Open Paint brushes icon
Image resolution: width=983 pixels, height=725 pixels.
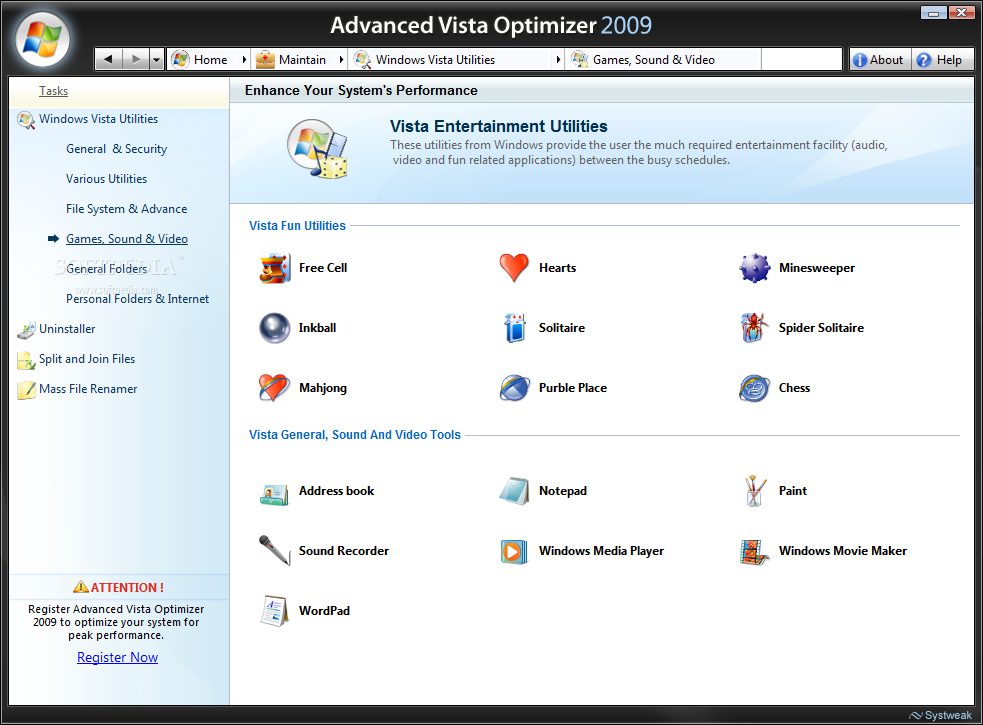tap(754, 490)
